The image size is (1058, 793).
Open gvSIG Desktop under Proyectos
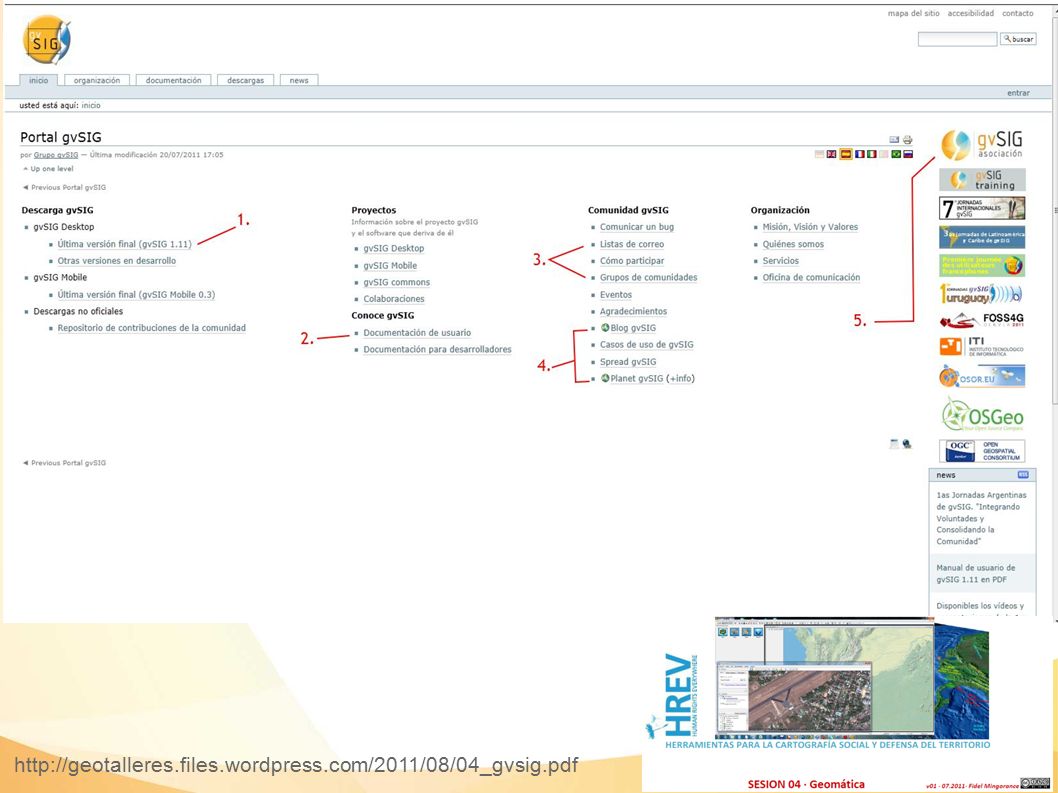pos(394,248)
